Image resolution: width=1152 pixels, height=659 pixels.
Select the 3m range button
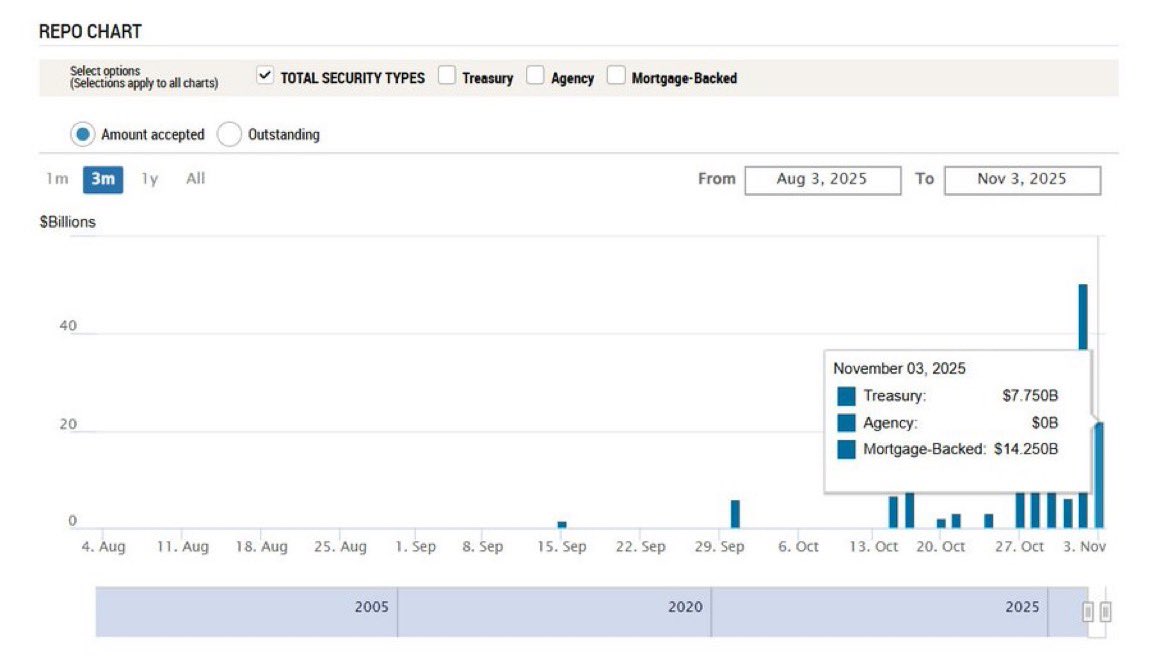pyautogui.click(x=103, y=179)
